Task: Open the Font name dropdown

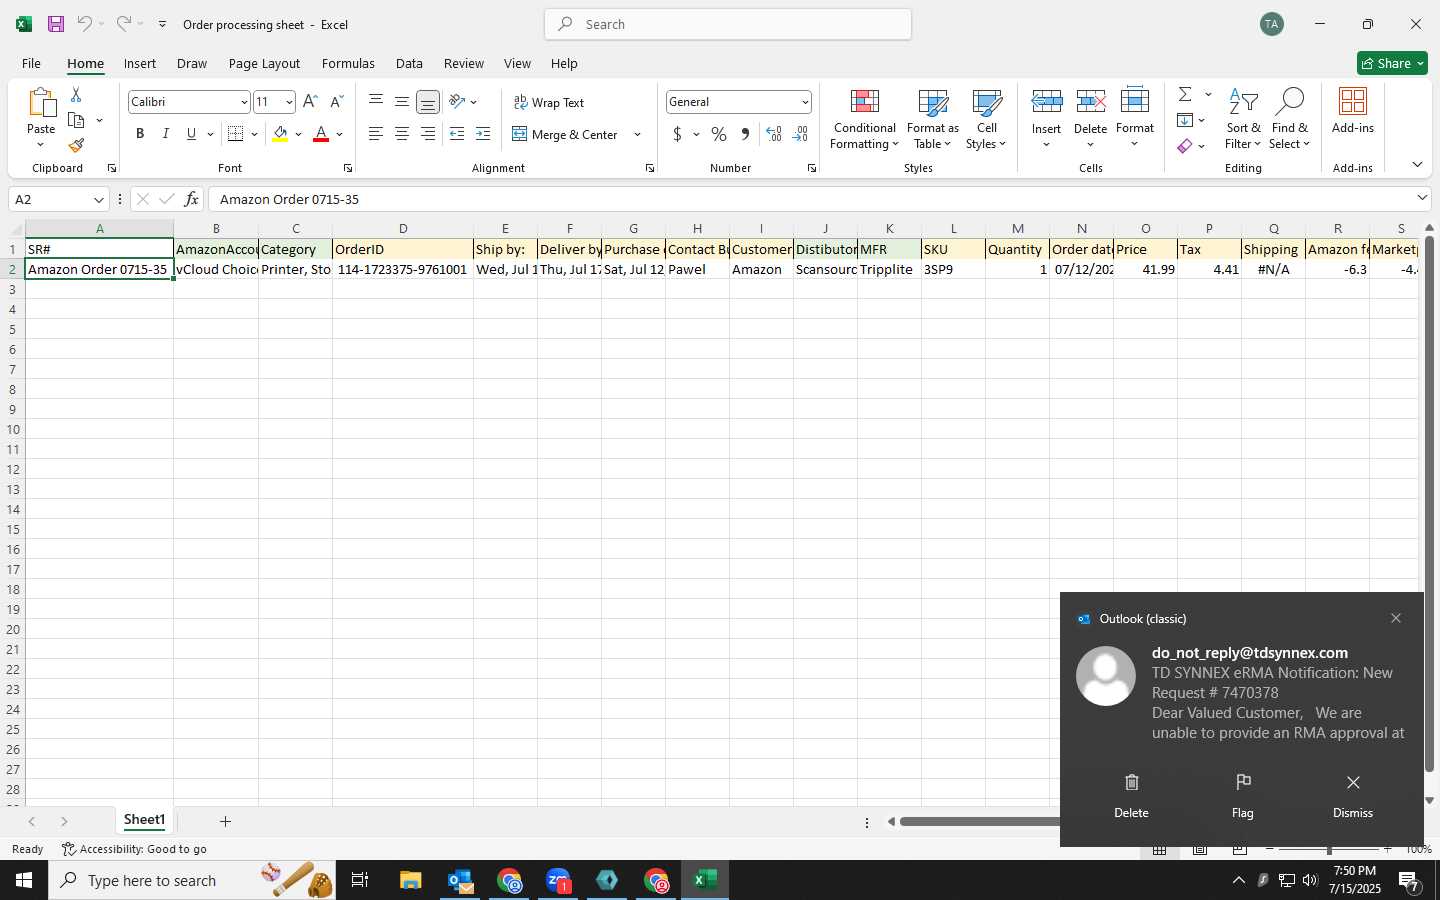Action: tap(243, 102)
